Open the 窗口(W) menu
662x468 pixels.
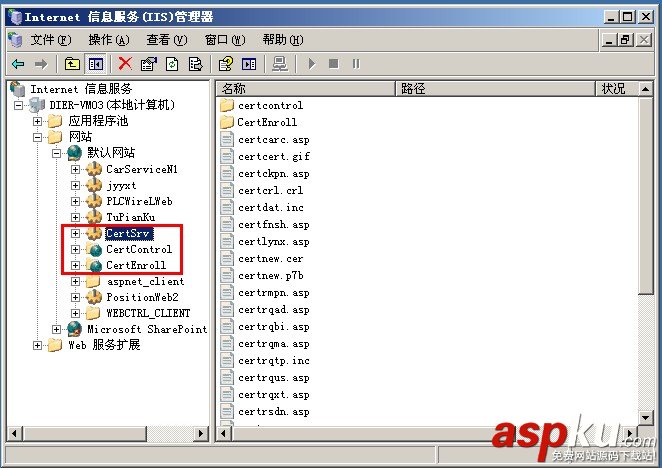225,40
